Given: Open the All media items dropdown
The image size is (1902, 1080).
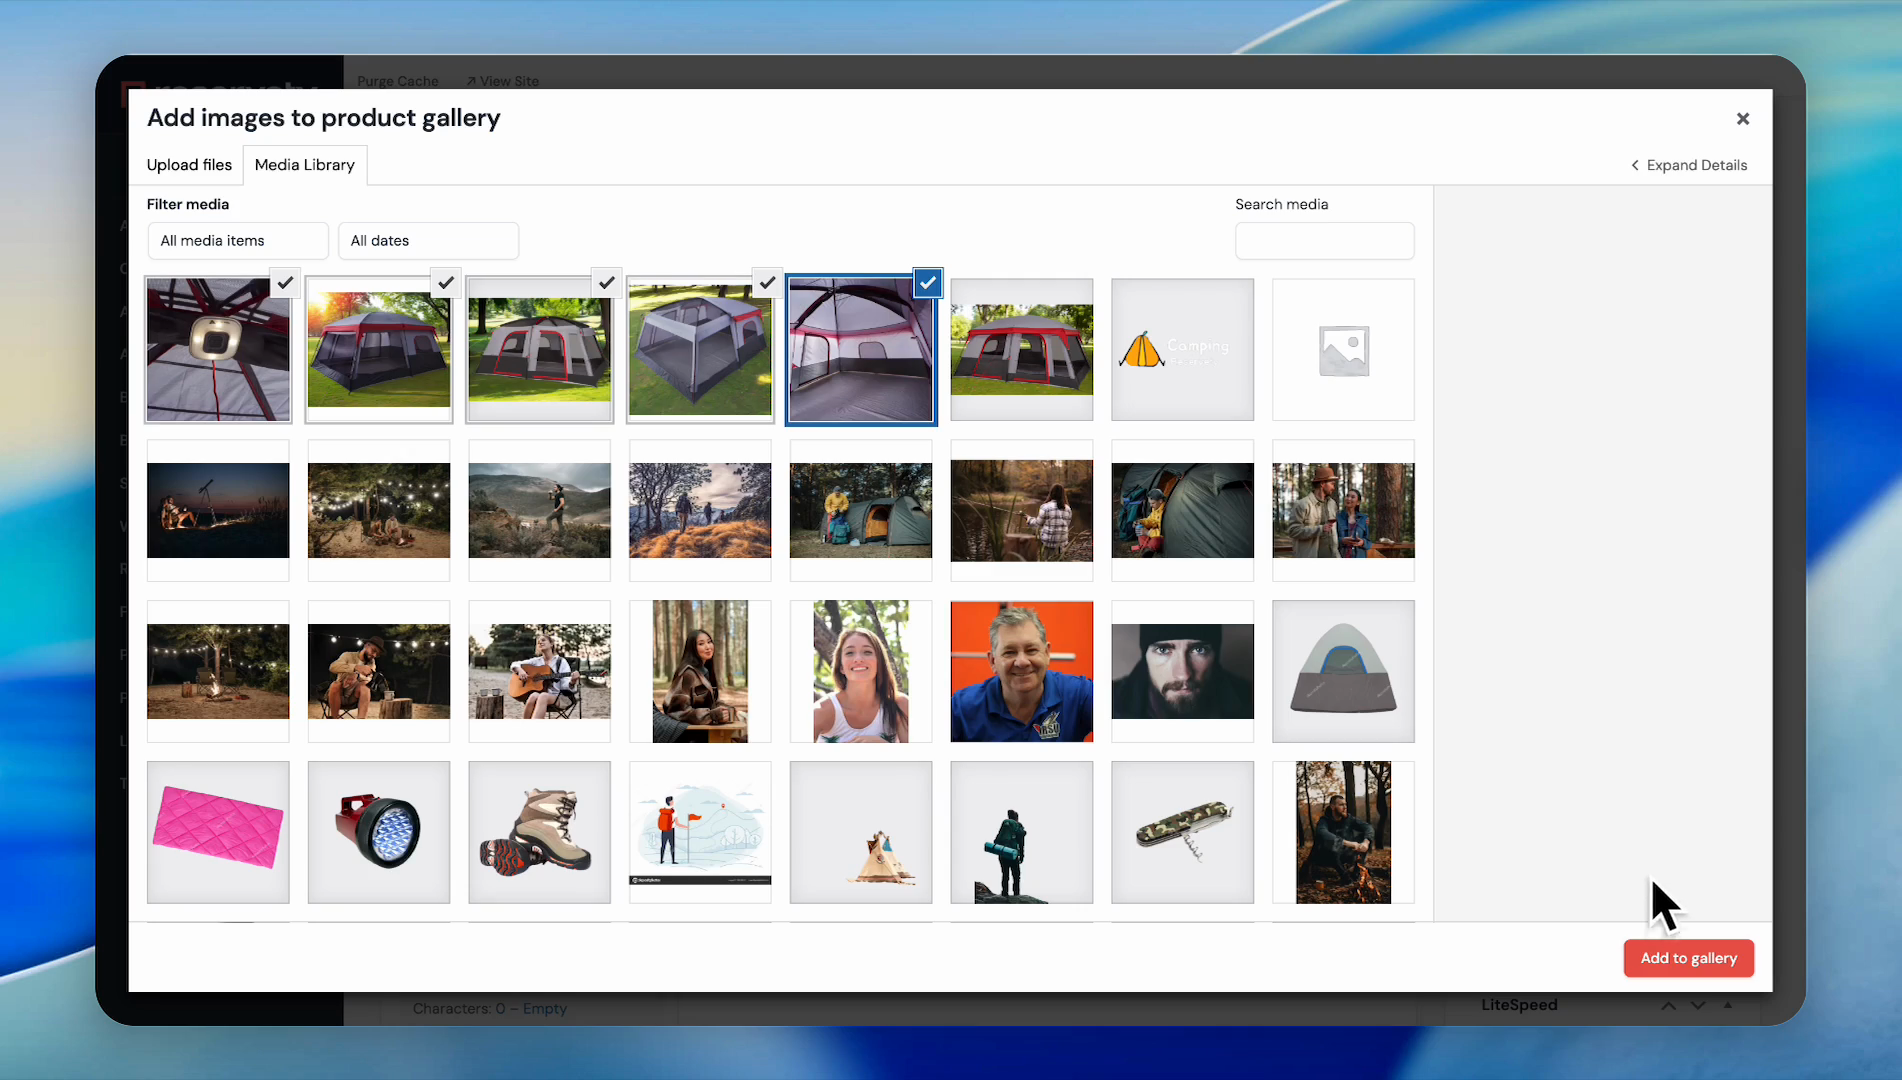Looking at the screenshot, I should (237, 241).
